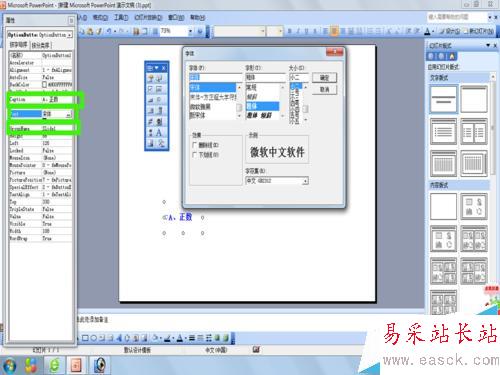
Task: Click the font style input field
Action: [265, 77]
